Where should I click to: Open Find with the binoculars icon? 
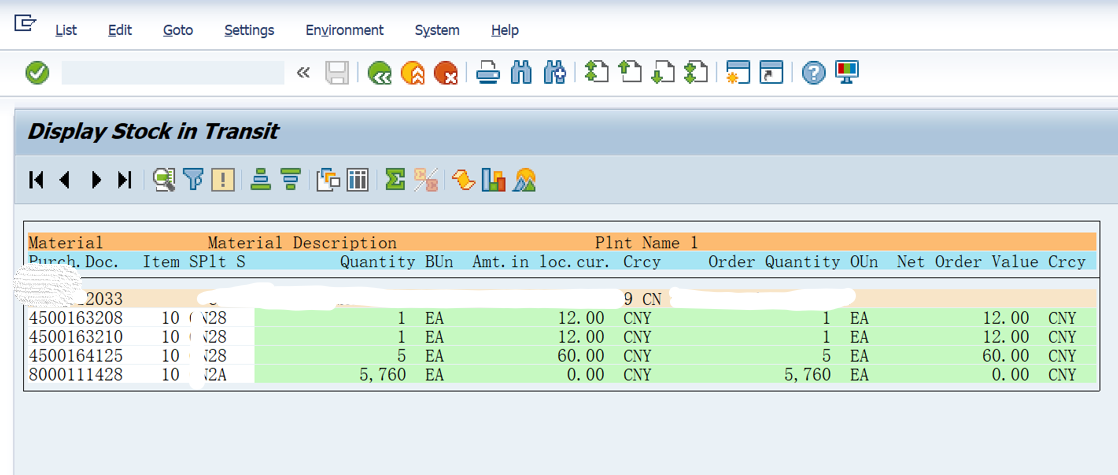click(x=522, y=73)
